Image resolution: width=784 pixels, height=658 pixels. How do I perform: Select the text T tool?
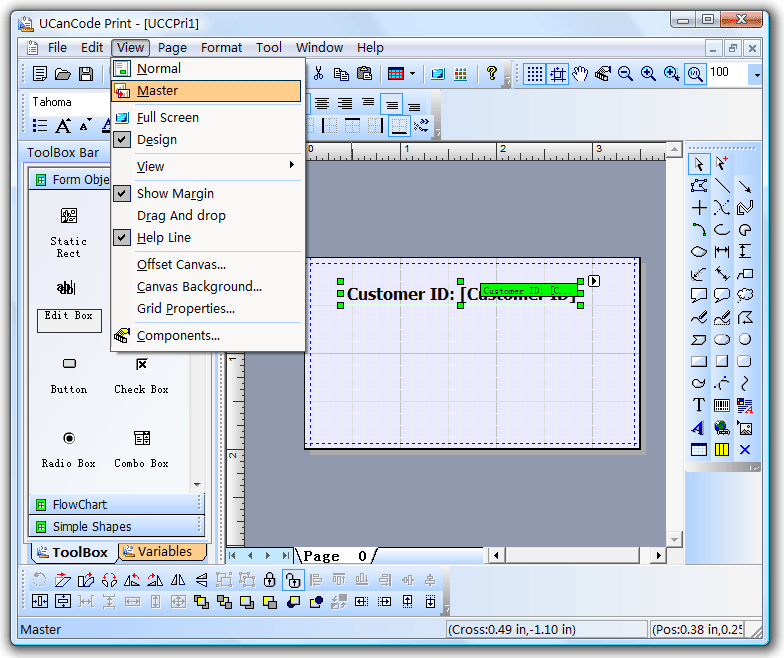[698, 405]
